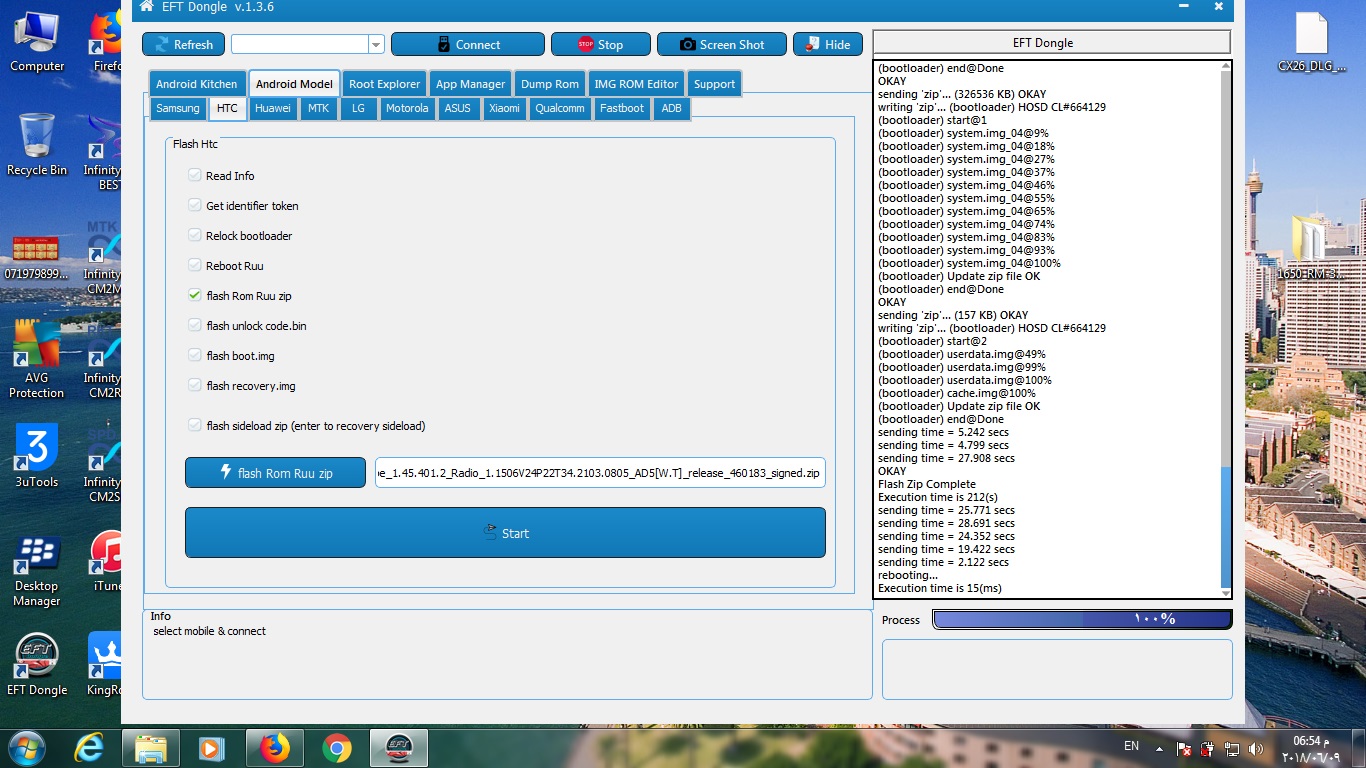Viewport: 1366px width, 768px height.
Task: Click the Process progress bar
Action: click(1082, 619)
